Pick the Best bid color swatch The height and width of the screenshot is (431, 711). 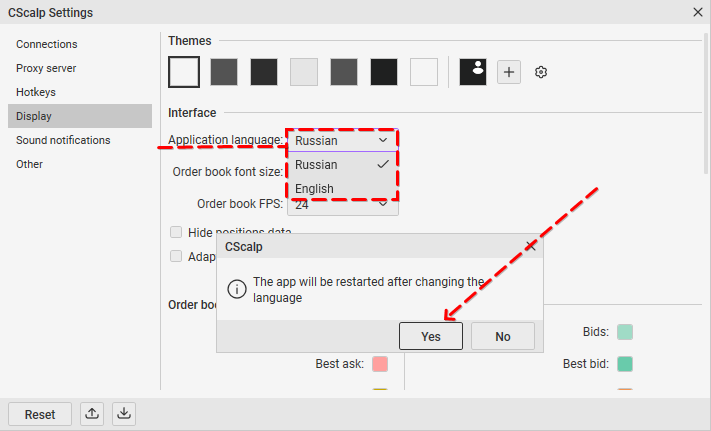pos(625,363)
